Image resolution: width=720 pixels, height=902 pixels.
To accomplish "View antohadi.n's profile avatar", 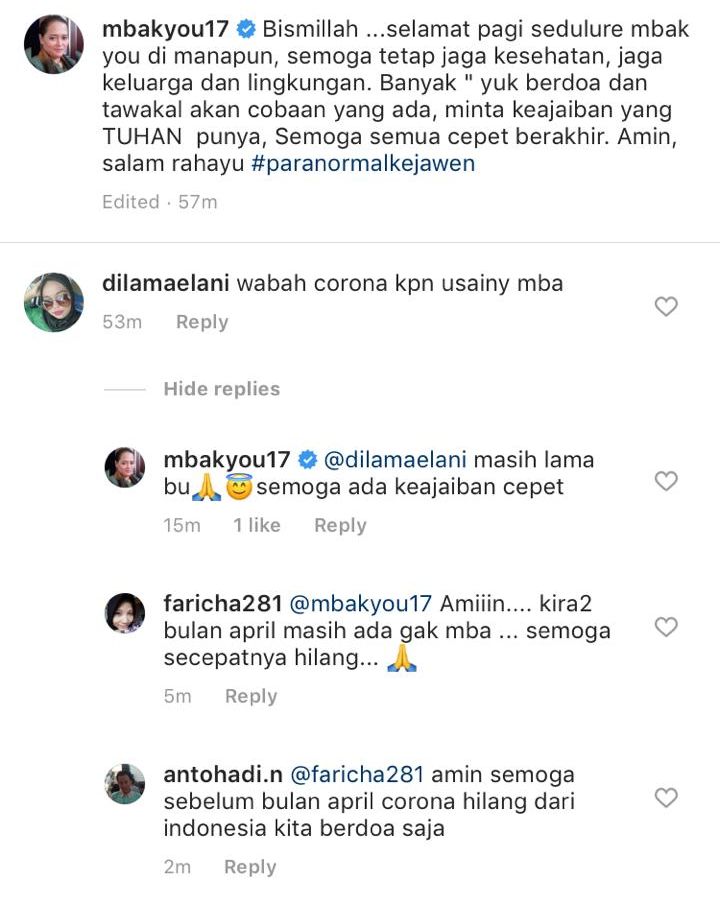I will click(125, 783).
